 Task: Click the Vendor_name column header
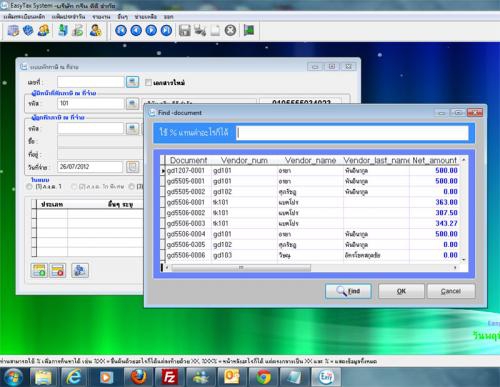(x=310, y=160)
